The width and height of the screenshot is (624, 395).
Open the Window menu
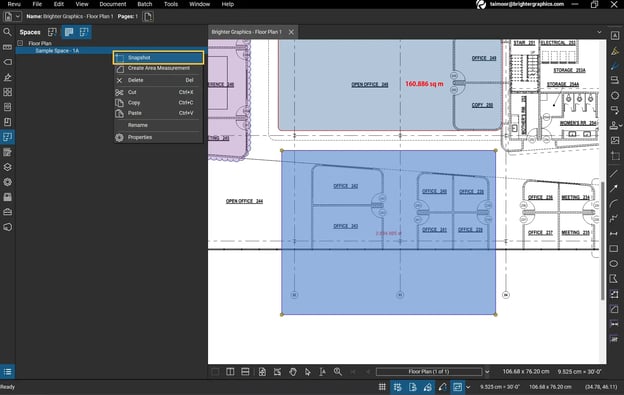(x=199, y=4)
